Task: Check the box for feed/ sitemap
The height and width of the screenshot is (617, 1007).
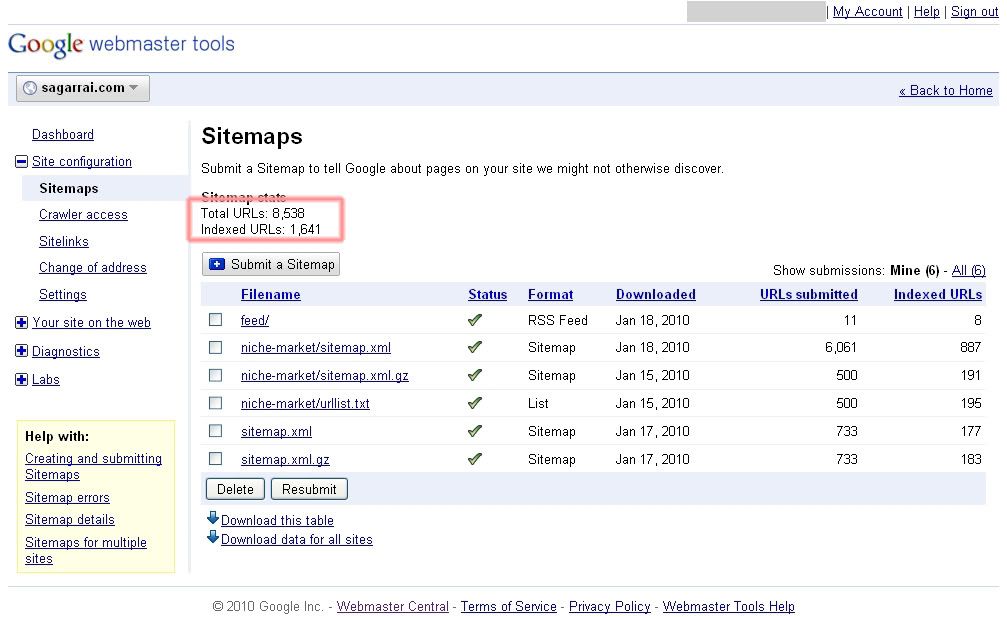Action: 216,320
